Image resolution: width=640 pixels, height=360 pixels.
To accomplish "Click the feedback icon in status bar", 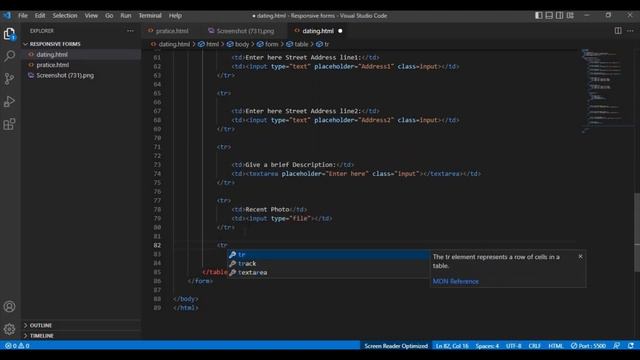I will point(617,346).
